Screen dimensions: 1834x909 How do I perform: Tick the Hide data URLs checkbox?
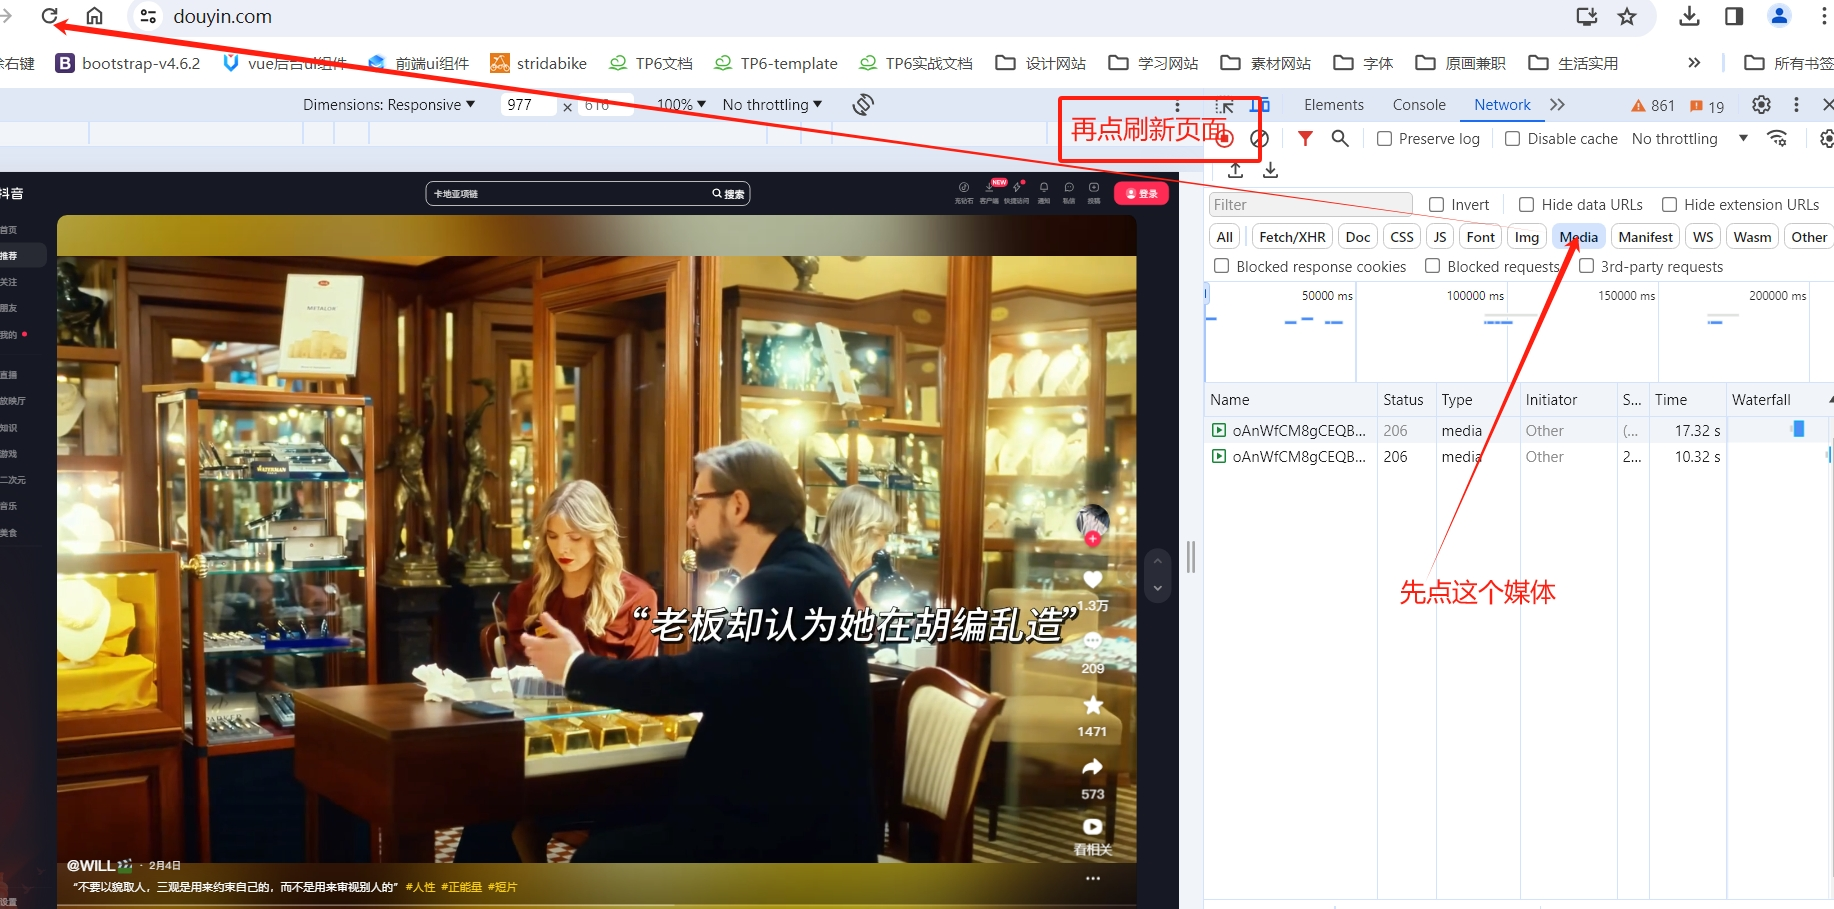pos(1526,205)
